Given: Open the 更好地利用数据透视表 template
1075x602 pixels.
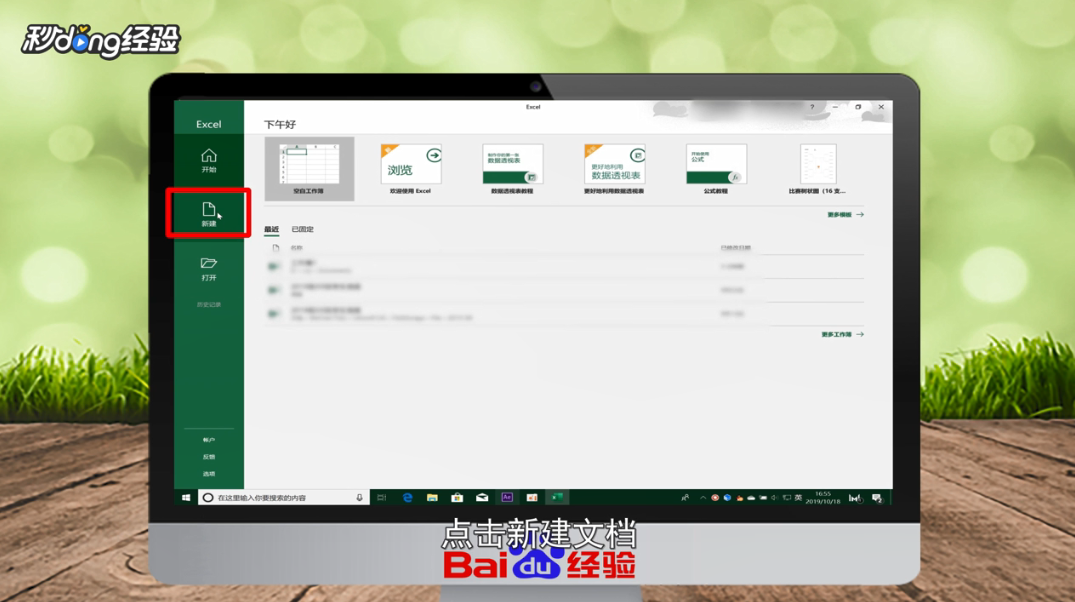Looking at the screenshot, I should 614,169.
